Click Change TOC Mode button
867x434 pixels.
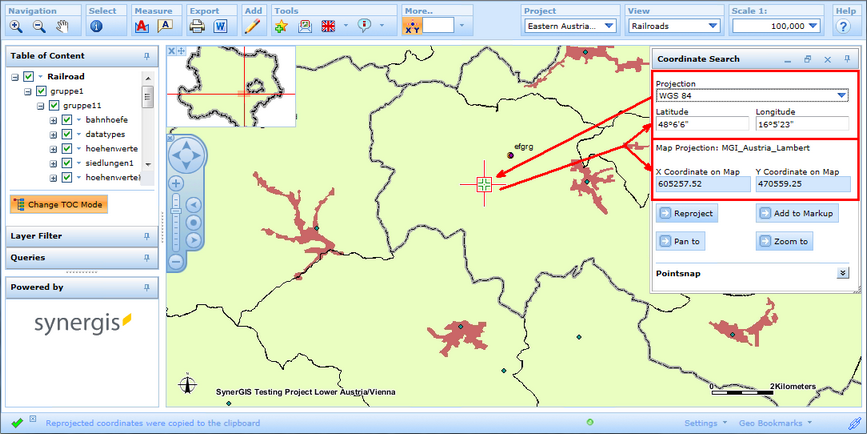coord(59,205)
